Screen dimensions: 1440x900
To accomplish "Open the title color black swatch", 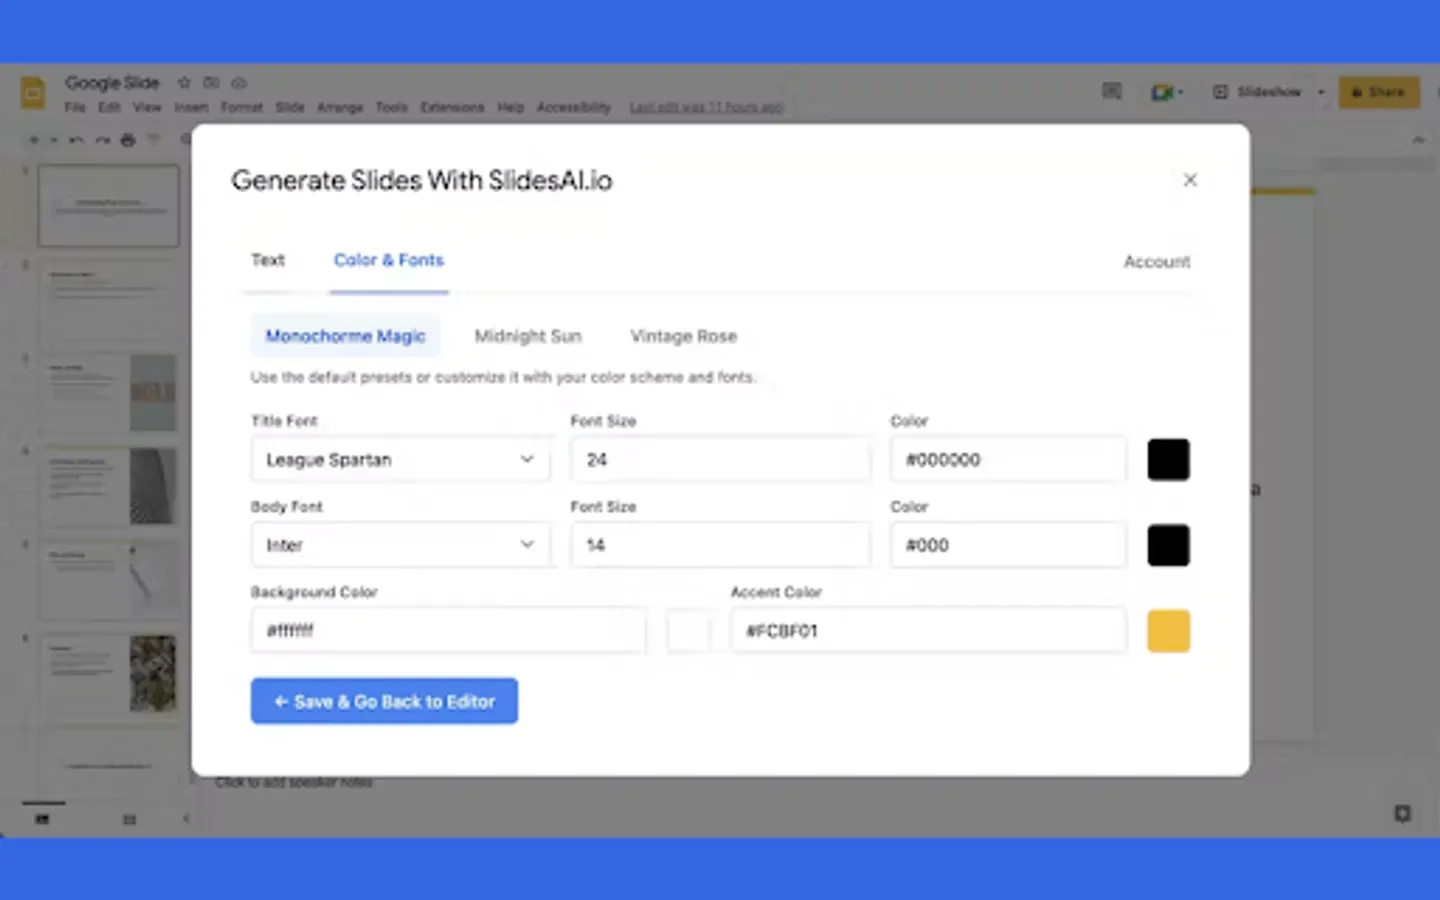I will coord(1168,460).
